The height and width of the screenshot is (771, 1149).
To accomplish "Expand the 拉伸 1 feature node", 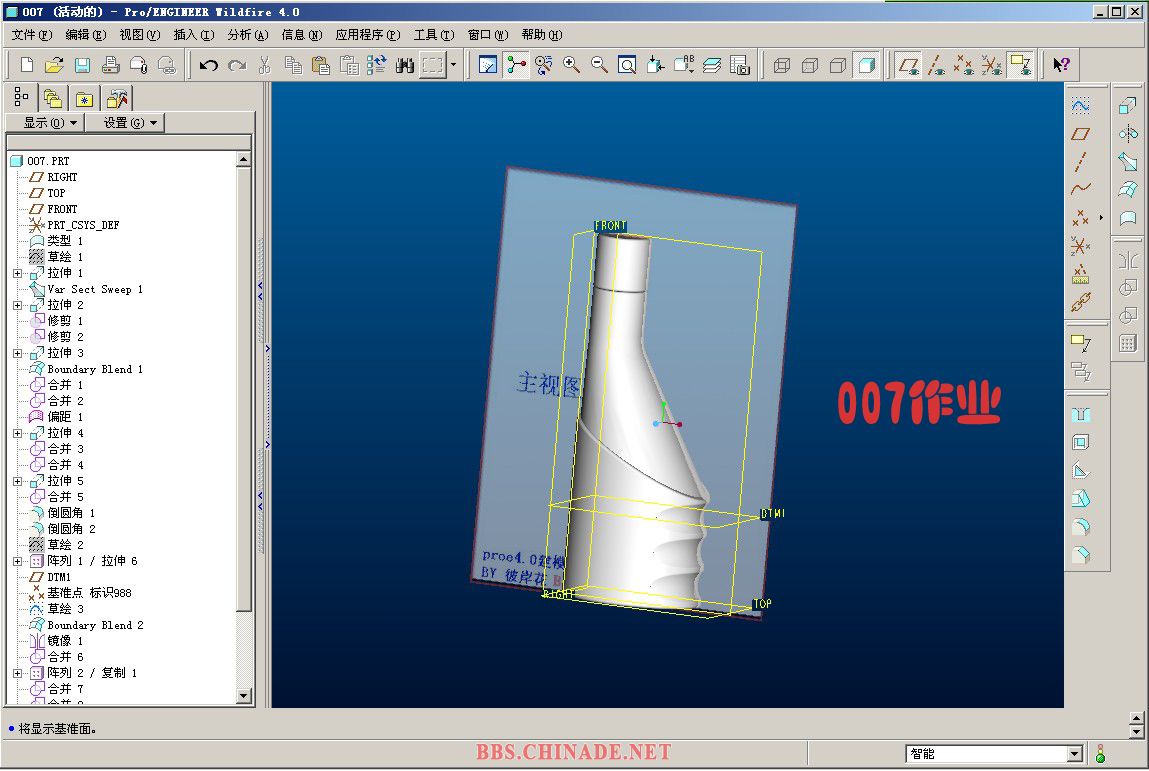I will click(x=17, y=273).
